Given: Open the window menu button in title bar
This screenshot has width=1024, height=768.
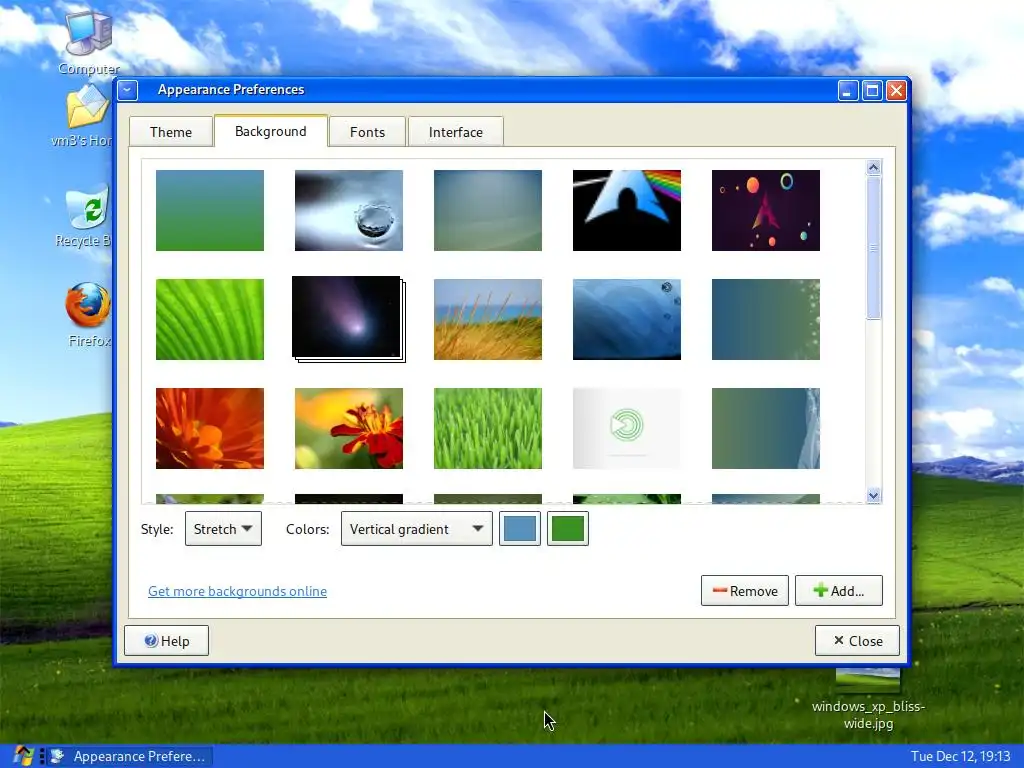Looking at the screenshot, I should coord(128,90).
